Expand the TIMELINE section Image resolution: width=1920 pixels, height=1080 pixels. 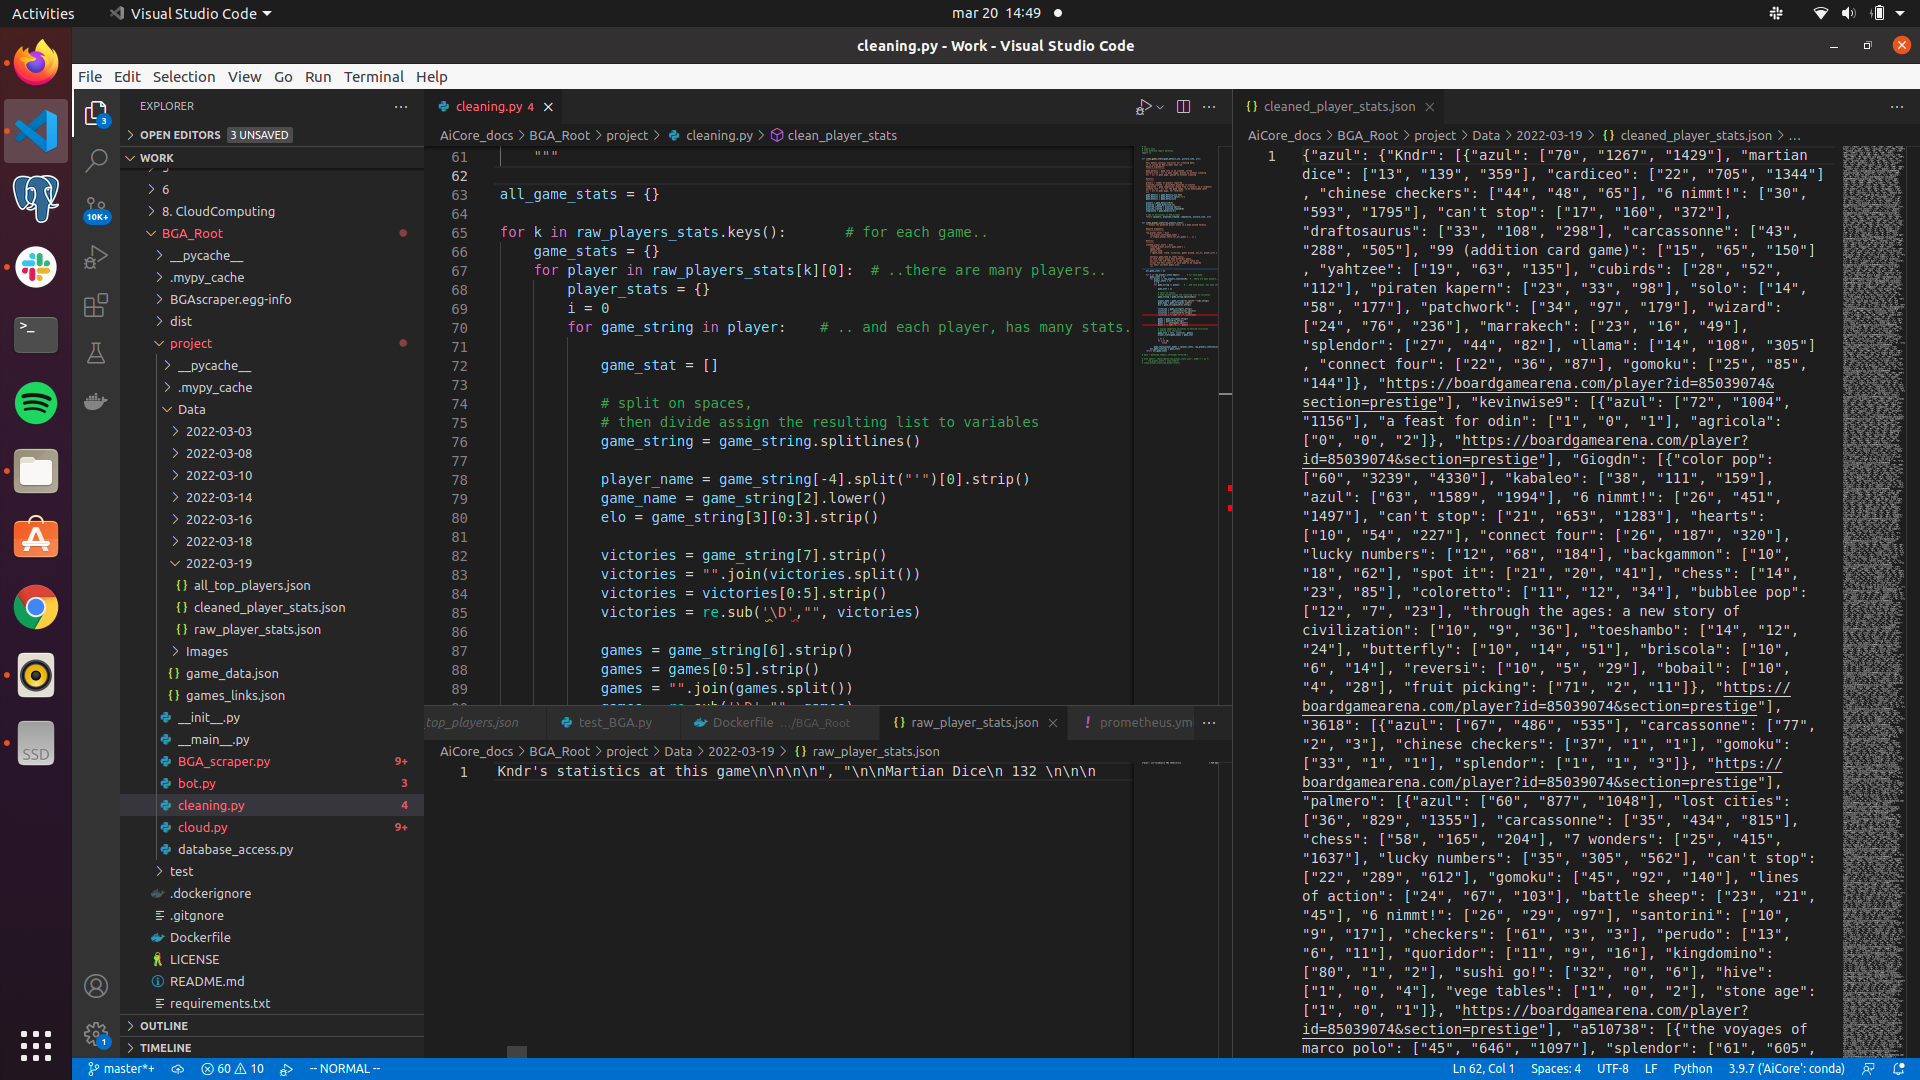[x=166, y=1048]
